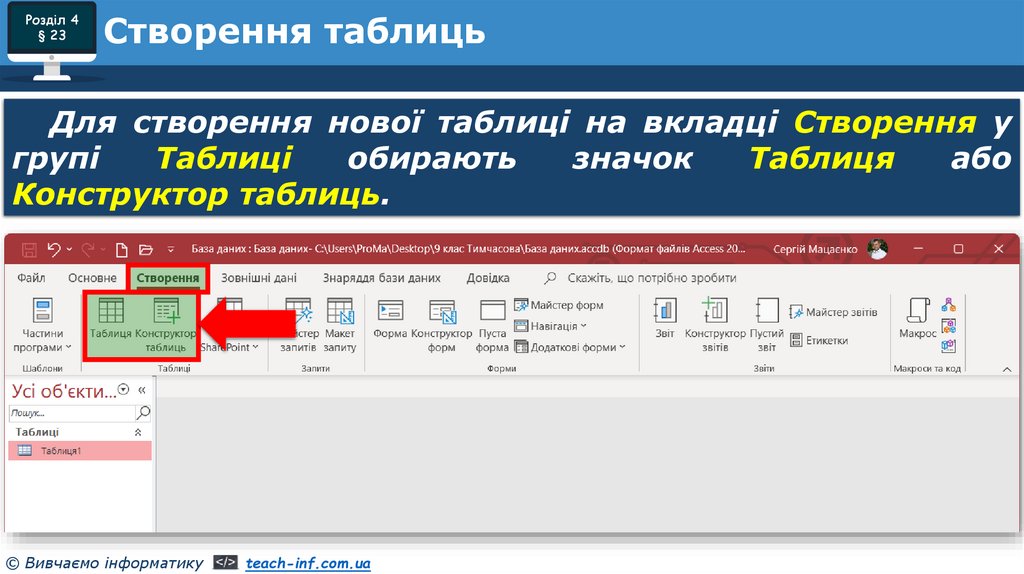Screen dimensions: 1024x574
Task: Collapse the Таблиці group in navigation pane
Action: [138, 432]
